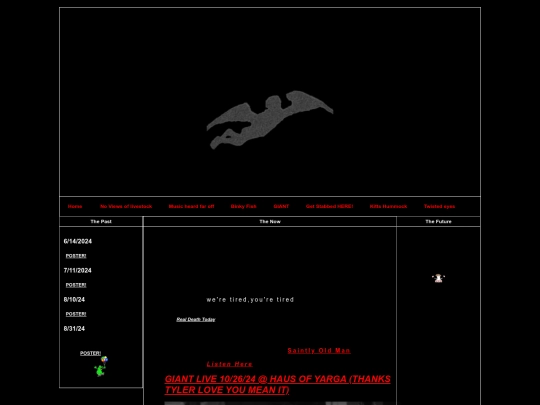Open POSTER! link under 8/10/24
The width and height of the screenshot is (540, 405).
tap(76, 314)
